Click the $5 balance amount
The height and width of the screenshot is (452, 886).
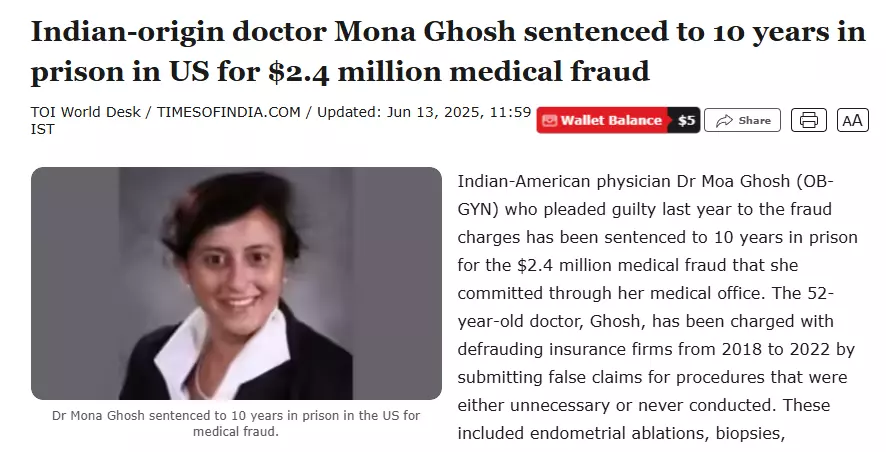686,120
